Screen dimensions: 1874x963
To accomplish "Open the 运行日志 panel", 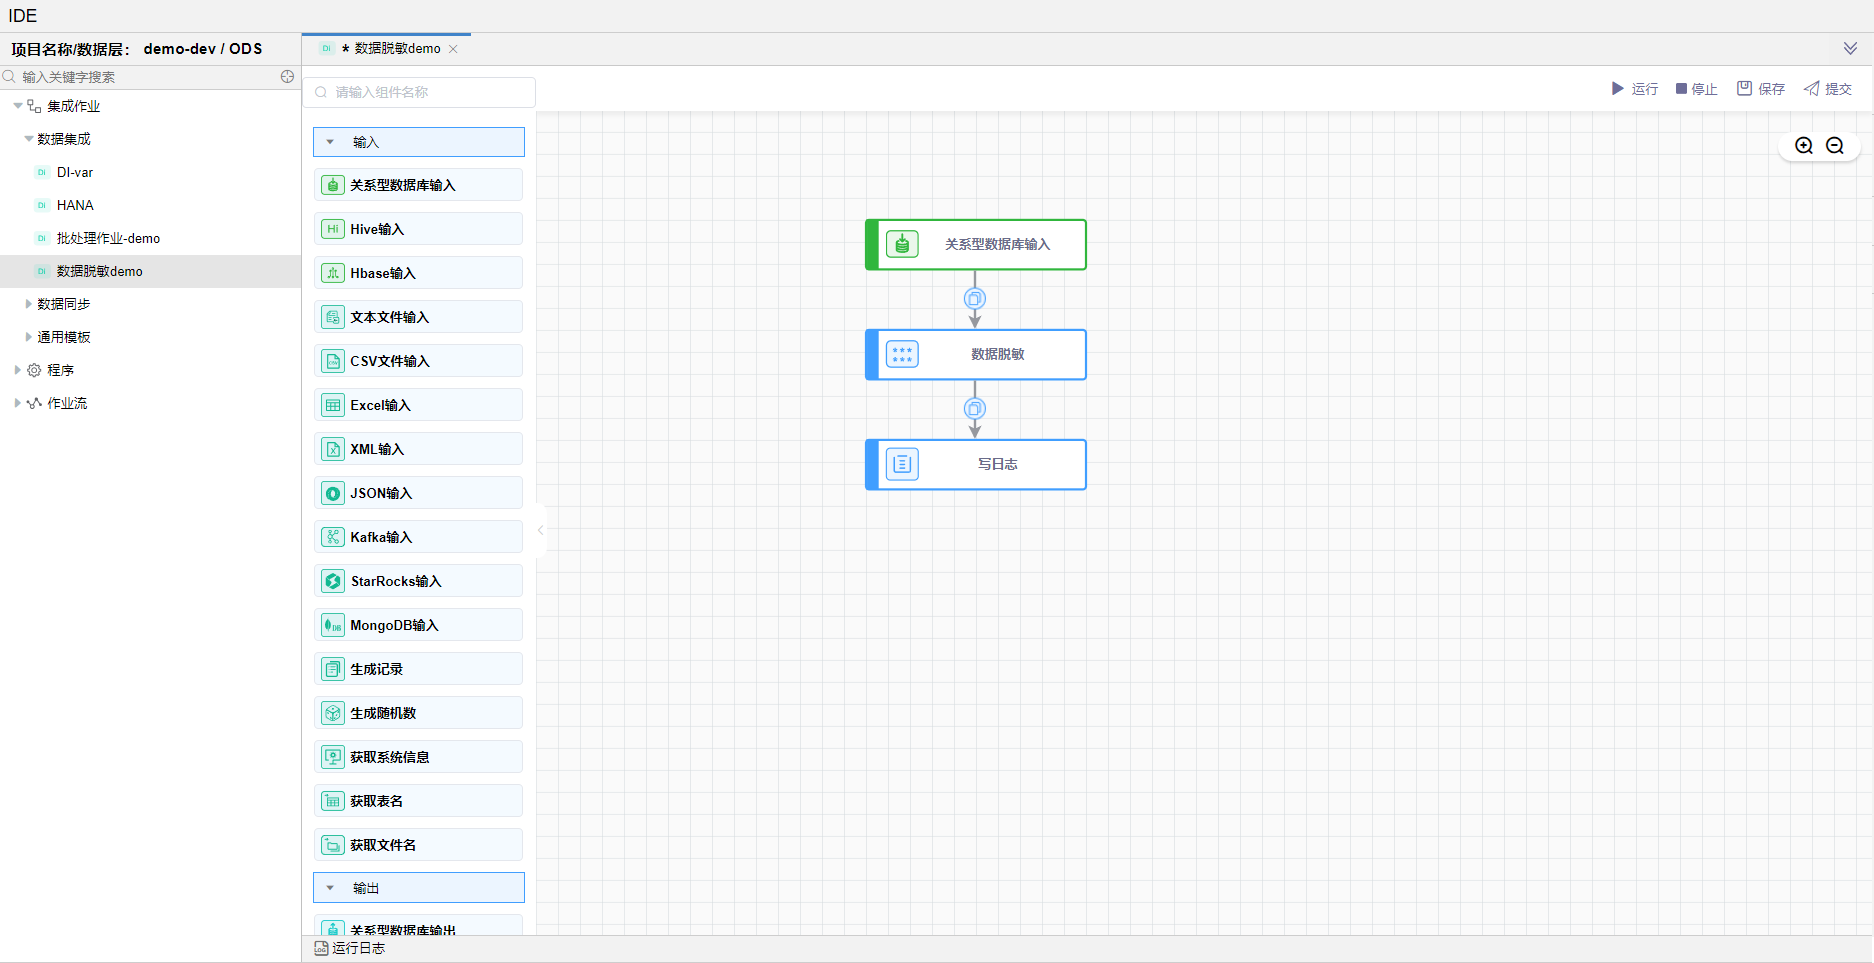I will coord(350,948).
